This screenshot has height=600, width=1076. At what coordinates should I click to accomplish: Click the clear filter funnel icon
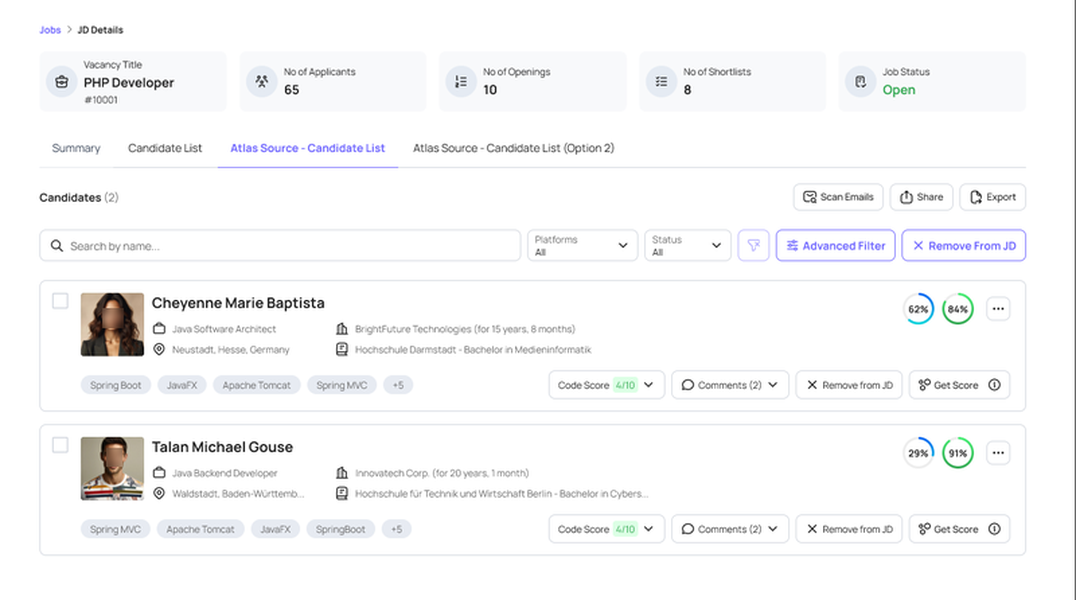click(x=753, y=246)
